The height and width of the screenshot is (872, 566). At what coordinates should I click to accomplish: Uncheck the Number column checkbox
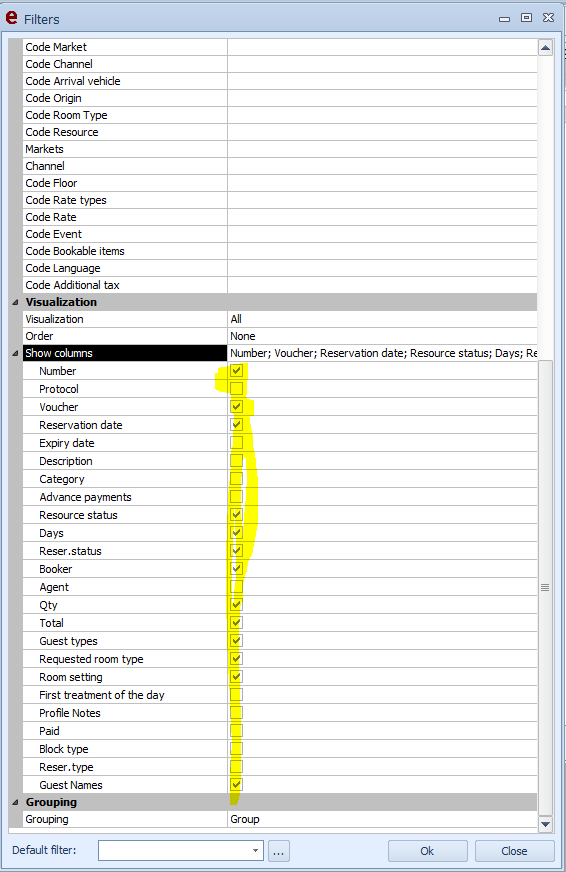(236, 370)
